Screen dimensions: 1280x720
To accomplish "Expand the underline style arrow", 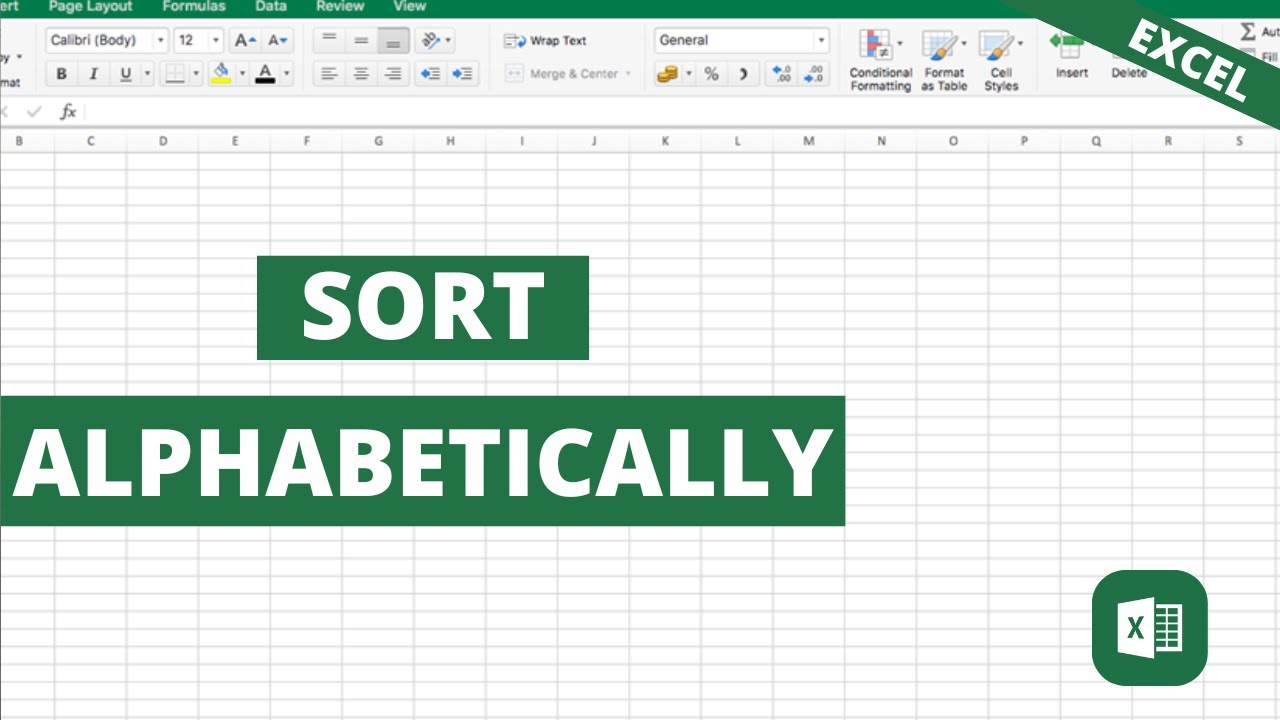I will tap(148, 74).
